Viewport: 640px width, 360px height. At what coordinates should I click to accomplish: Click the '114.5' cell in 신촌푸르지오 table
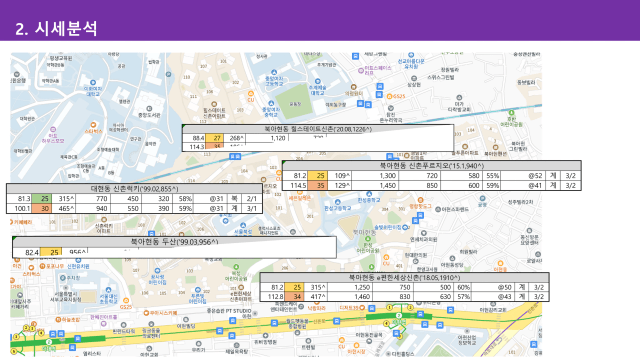295,185
